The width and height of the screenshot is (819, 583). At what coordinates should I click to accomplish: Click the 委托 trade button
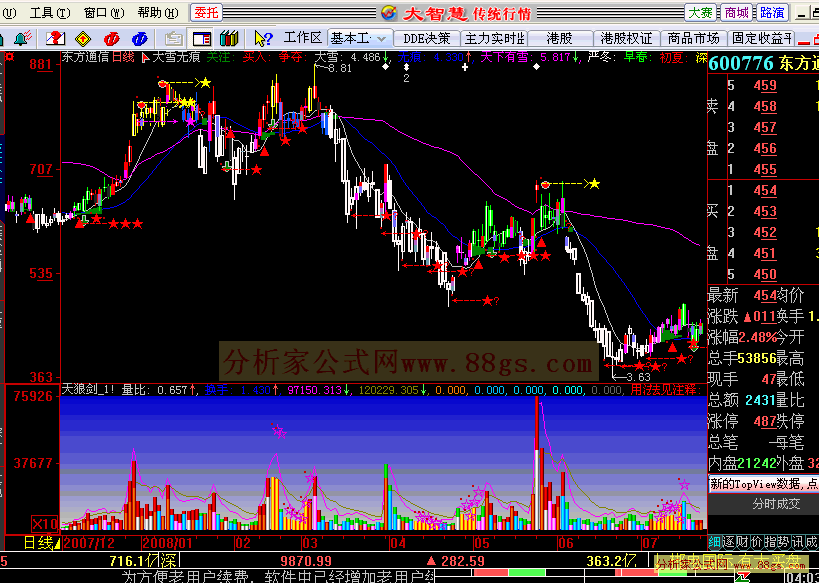point(206,13)
